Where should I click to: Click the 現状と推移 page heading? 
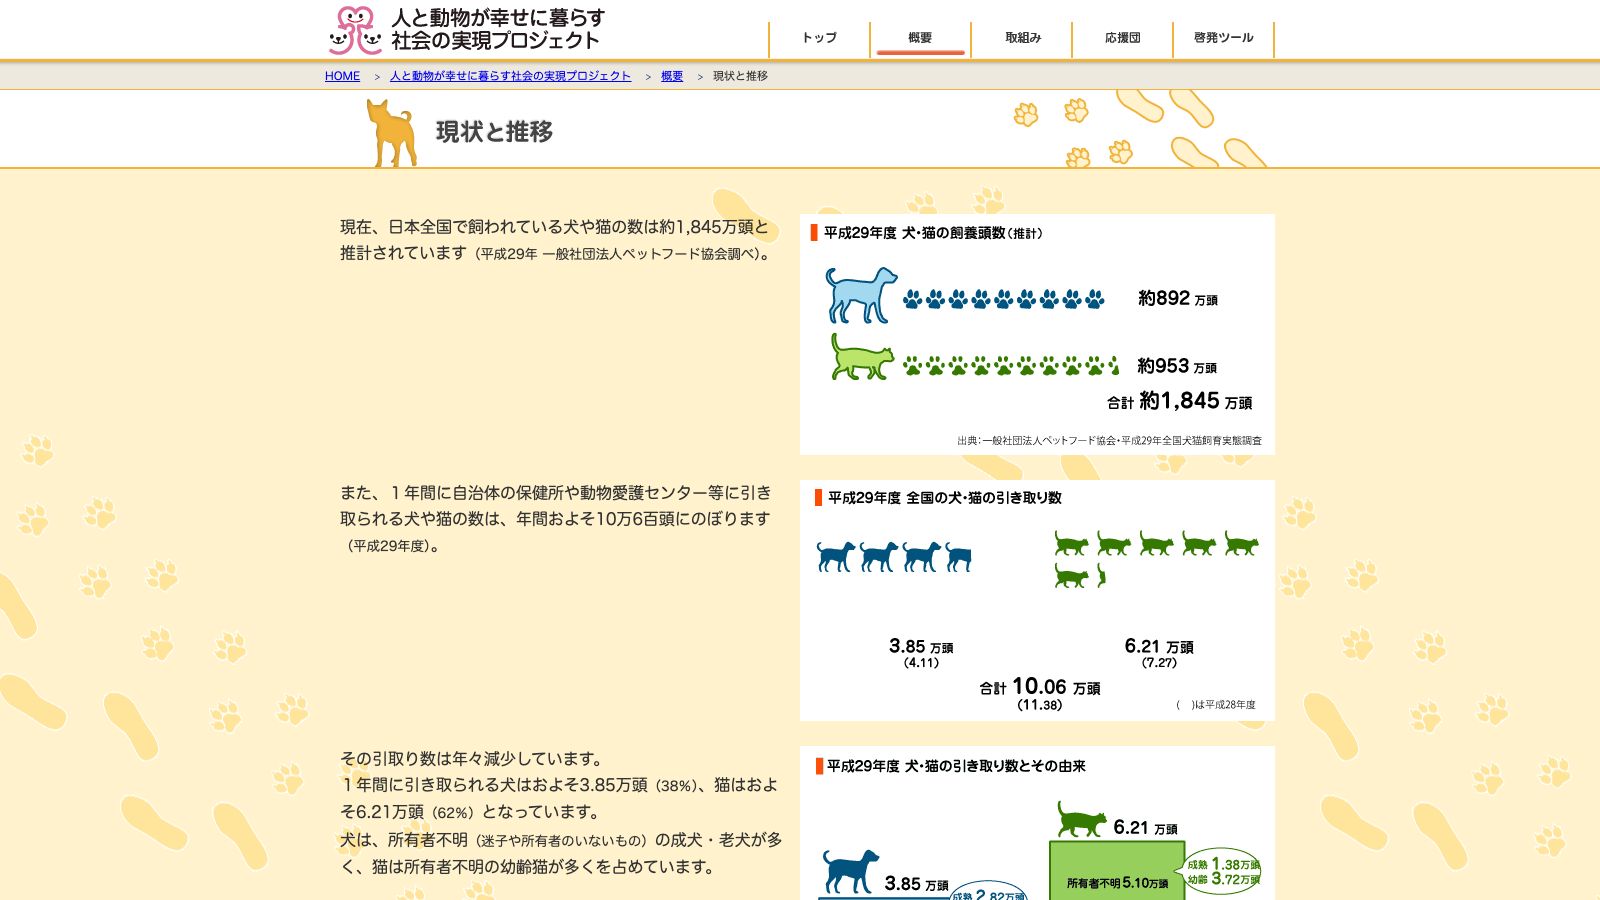coord(494,132)
